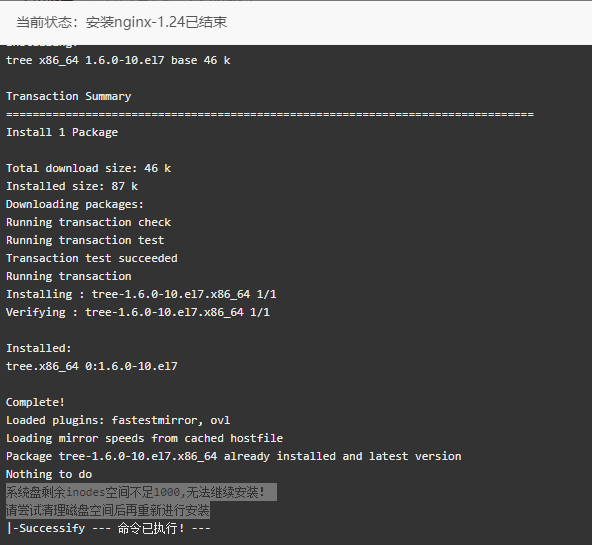Image resolution: width=592 pixels, height=545 pixels.
Task: Click the 'Transaction Summary' heading line
Action: point(69,96)
